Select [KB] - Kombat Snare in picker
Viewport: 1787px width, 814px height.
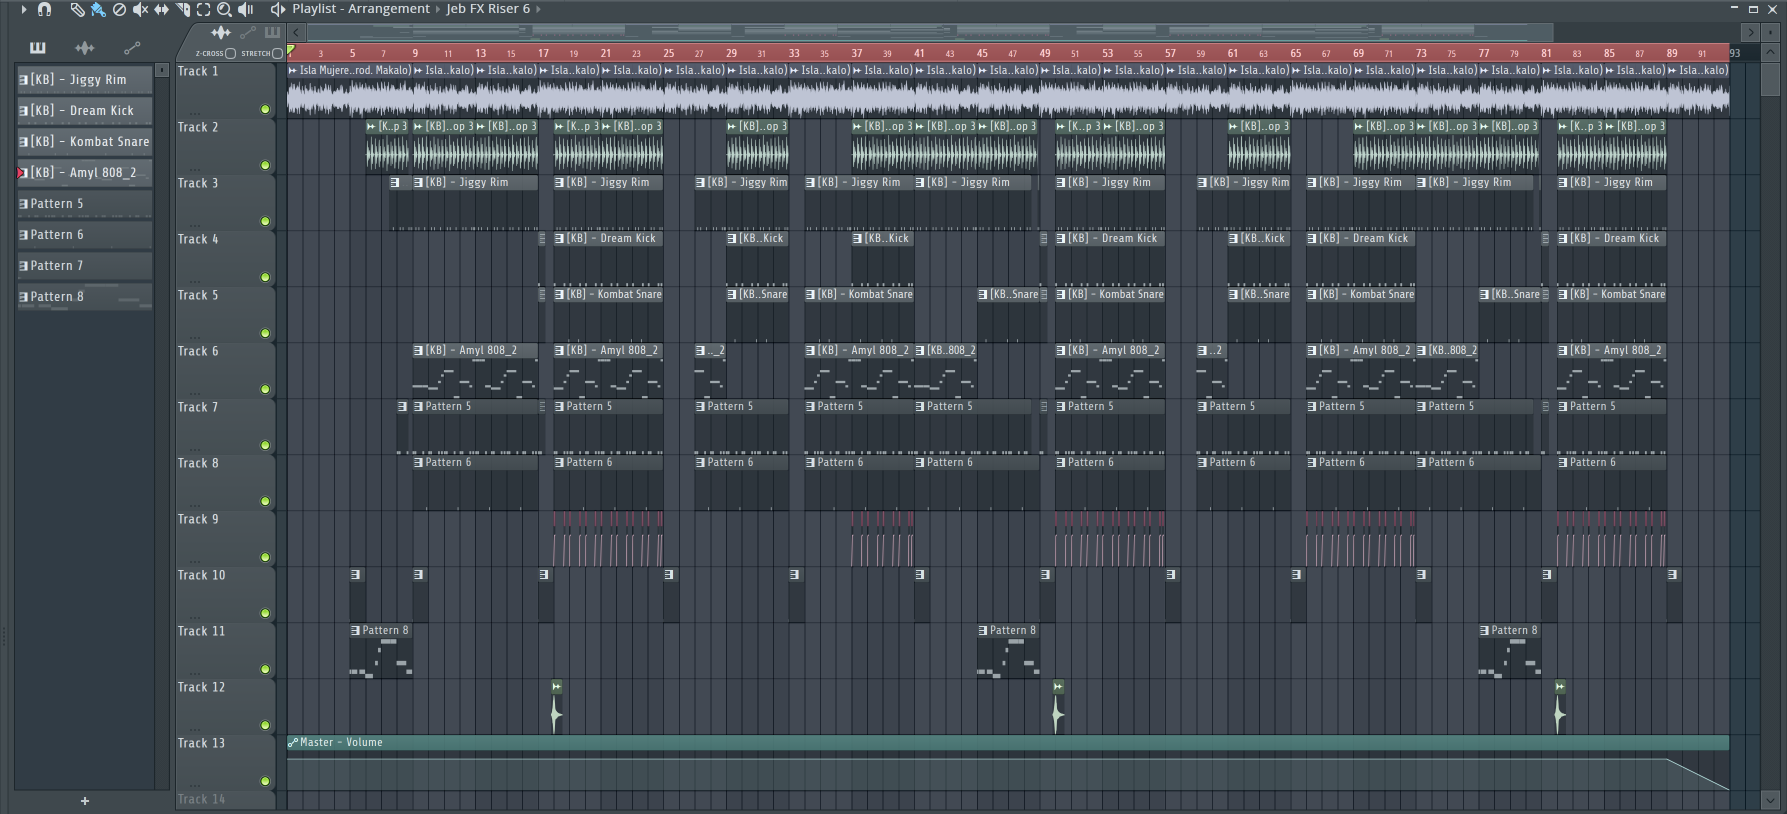click(85, 141)
